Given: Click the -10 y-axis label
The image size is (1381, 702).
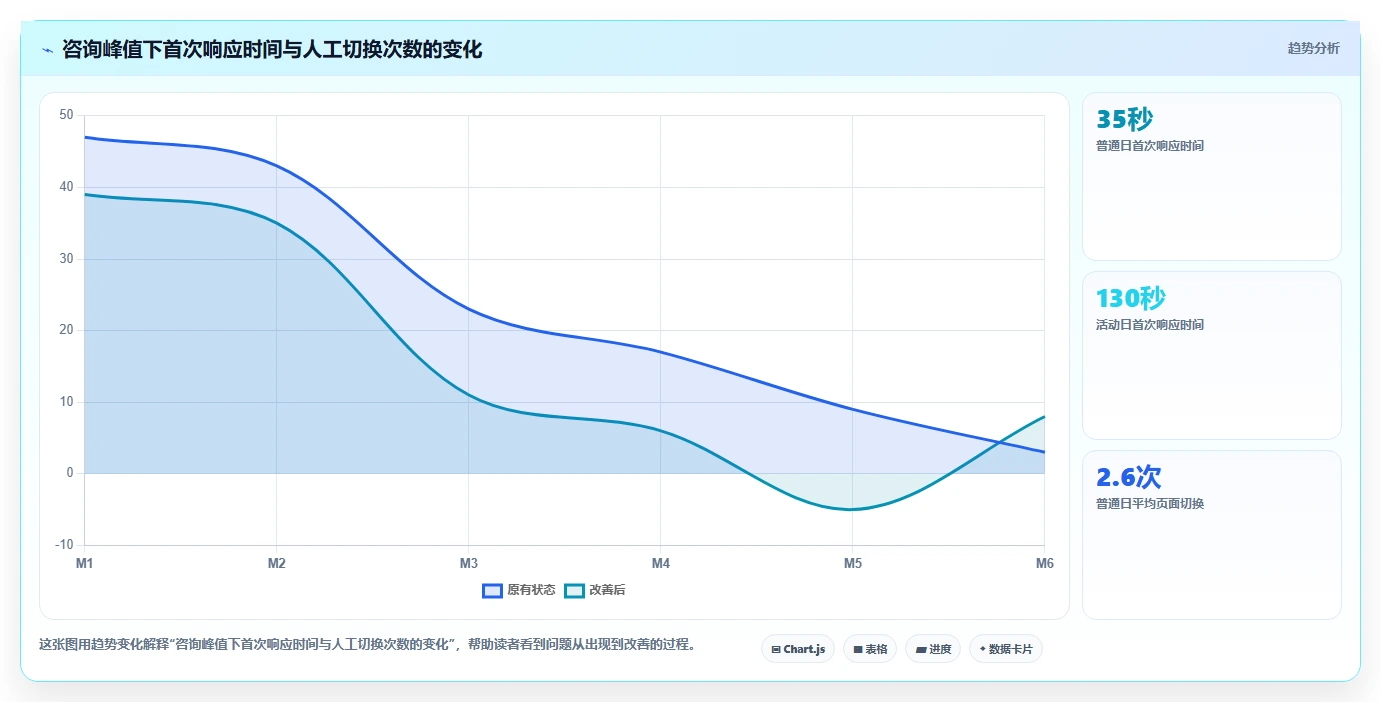Looking at the screenshot, I should point(64,545).
